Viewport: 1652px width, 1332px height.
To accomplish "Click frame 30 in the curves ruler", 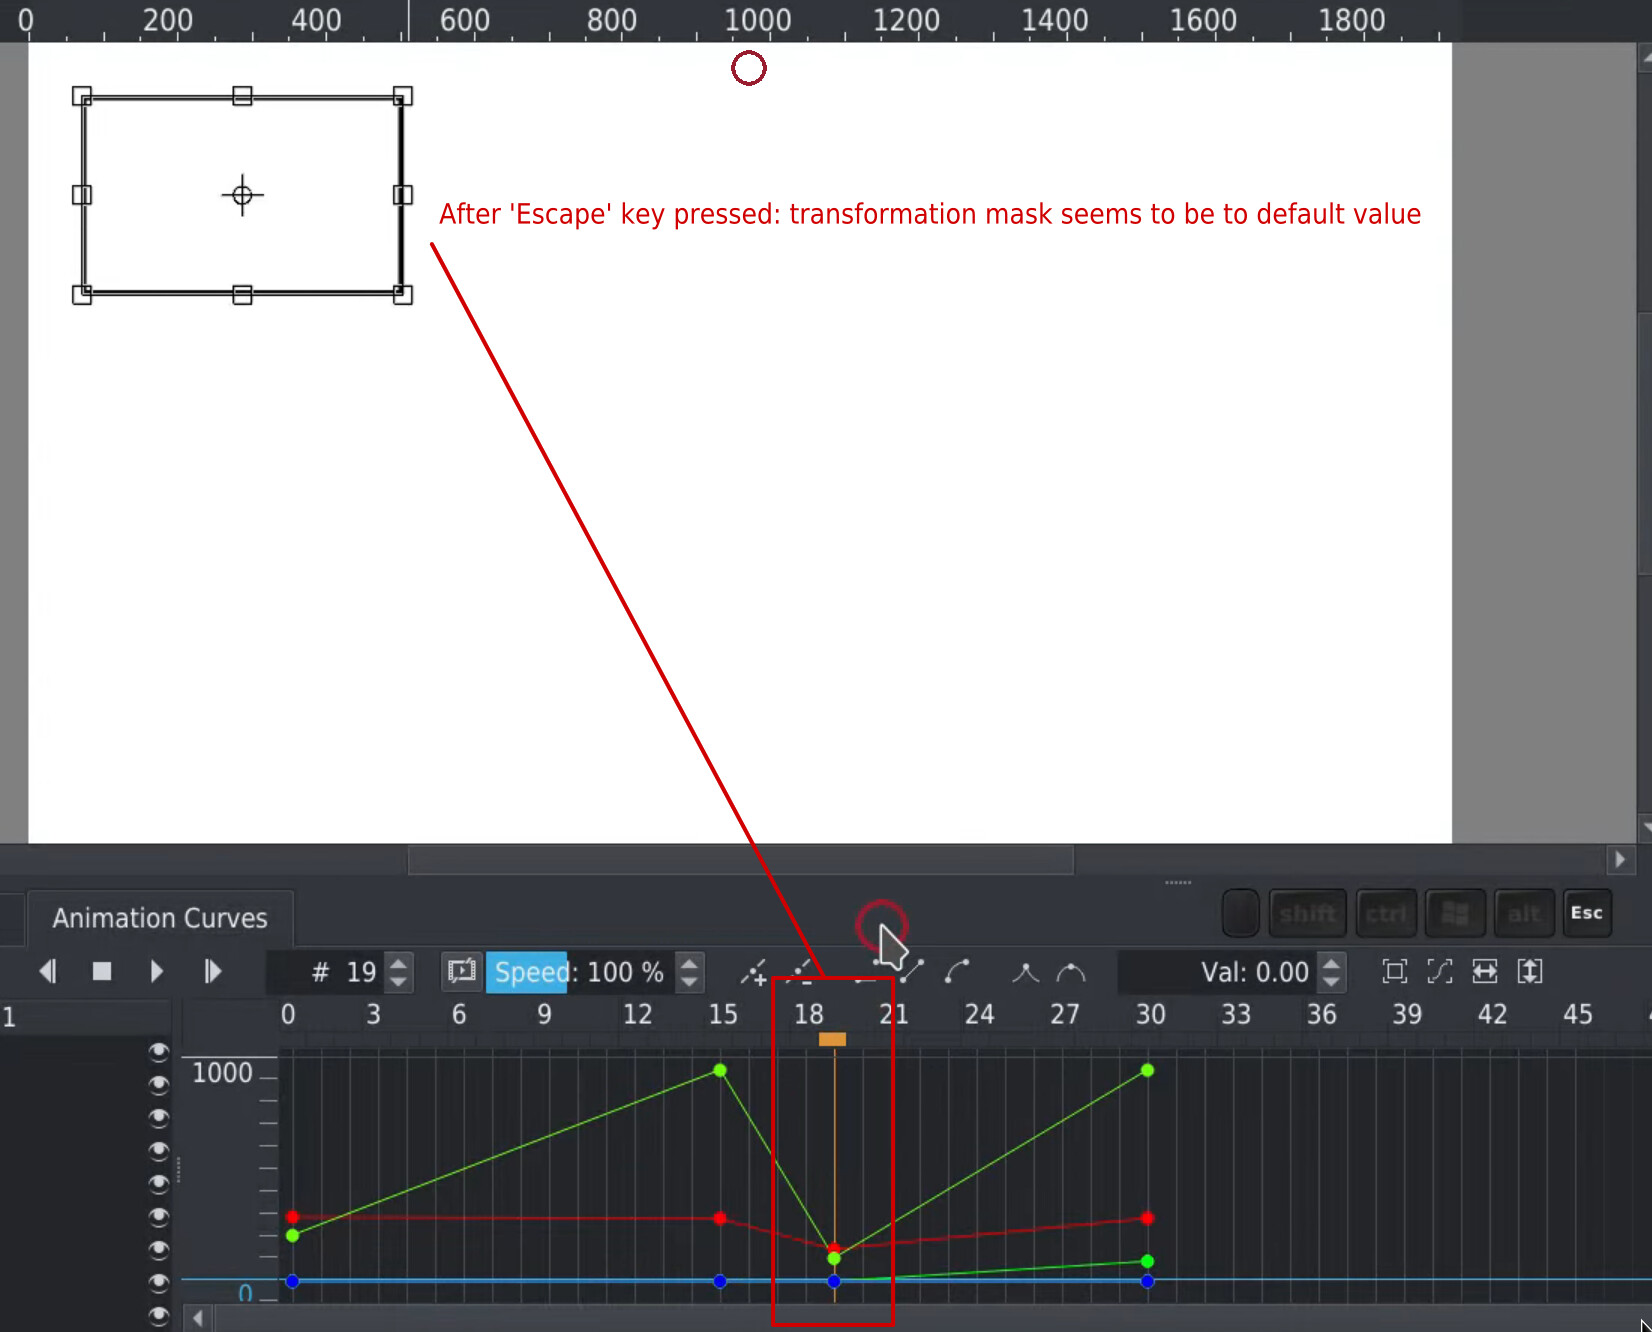I will pyautogui.click(x=1150, y=1014).
